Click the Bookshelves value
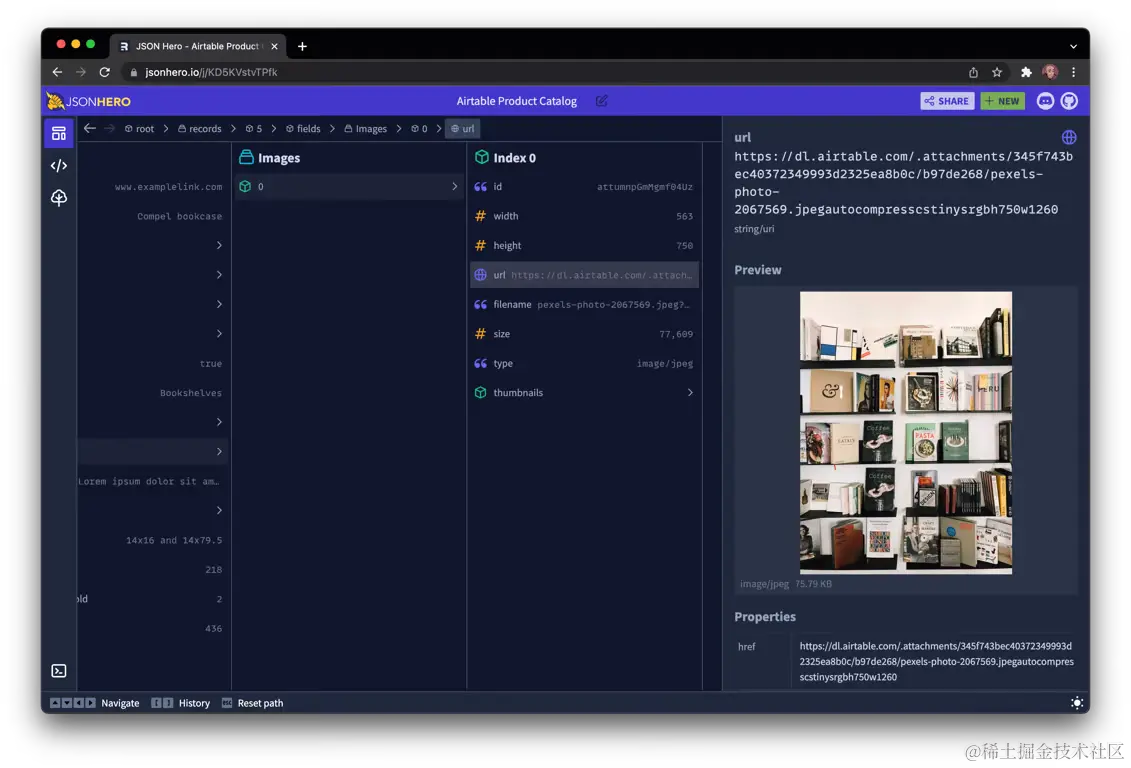Image resolution: width=1131 pixels, height=768 pixels. click(191, 393)
